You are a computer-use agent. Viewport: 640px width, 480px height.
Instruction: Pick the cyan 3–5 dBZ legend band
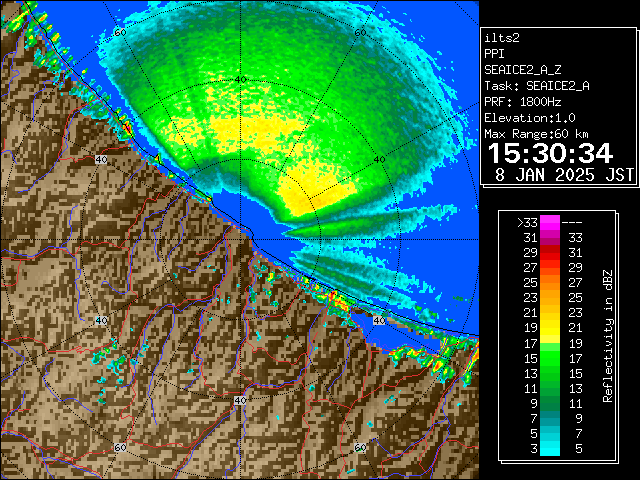tap(550, 448)
